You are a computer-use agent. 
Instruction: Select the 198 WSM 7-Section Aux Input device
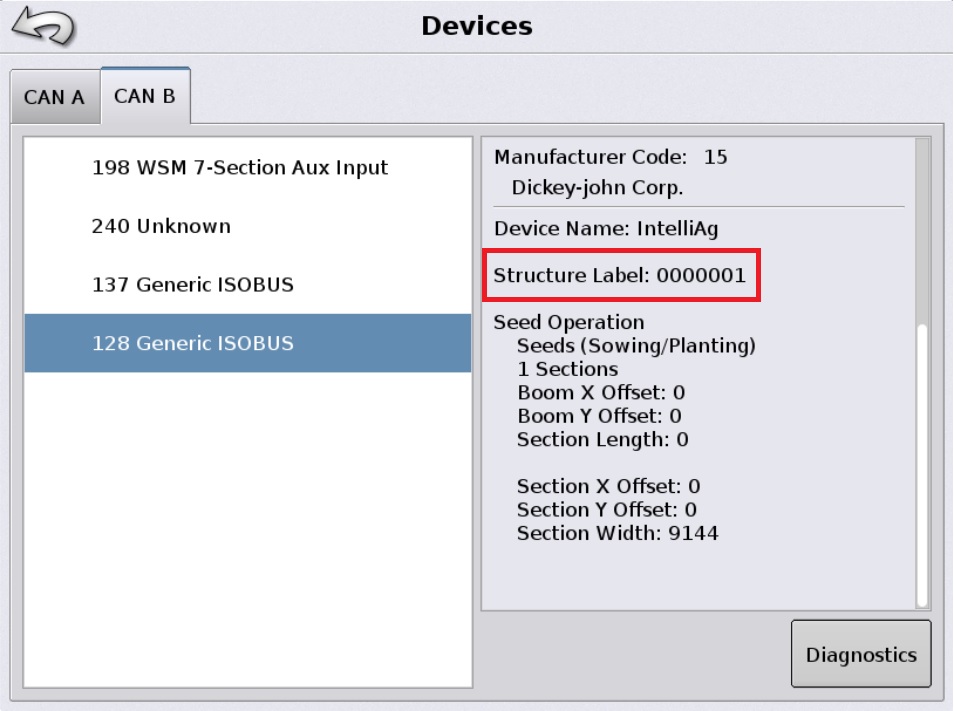[243, 168]
